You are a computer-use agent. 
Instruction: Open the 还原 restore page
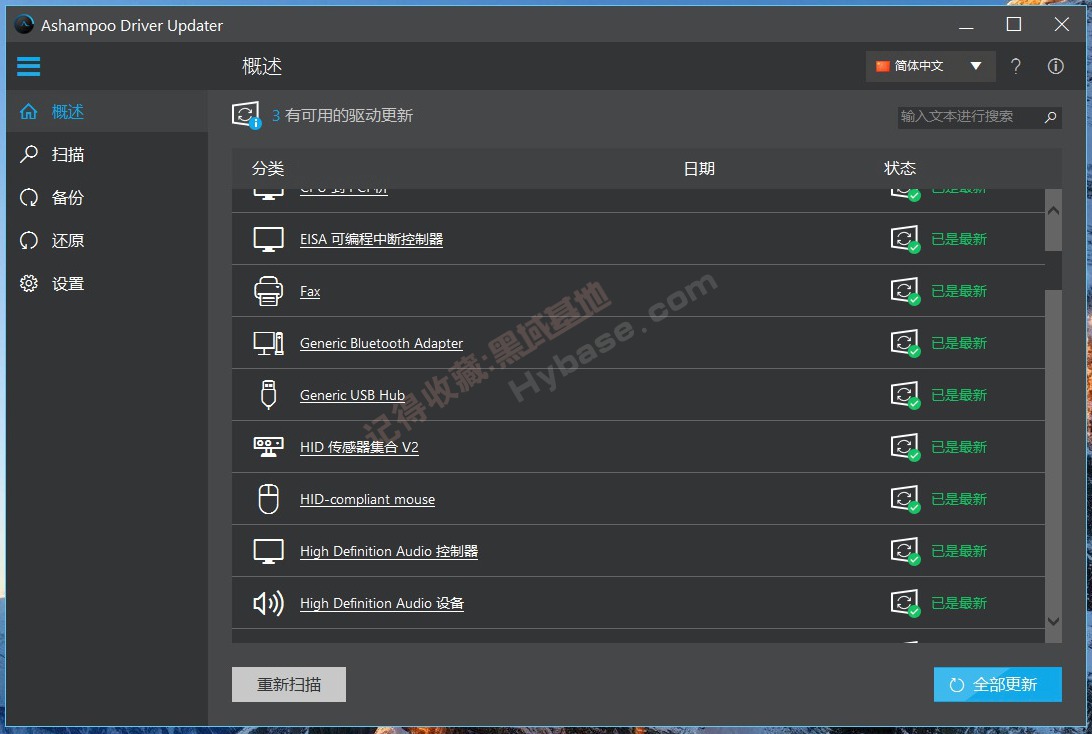click(107, 241)
